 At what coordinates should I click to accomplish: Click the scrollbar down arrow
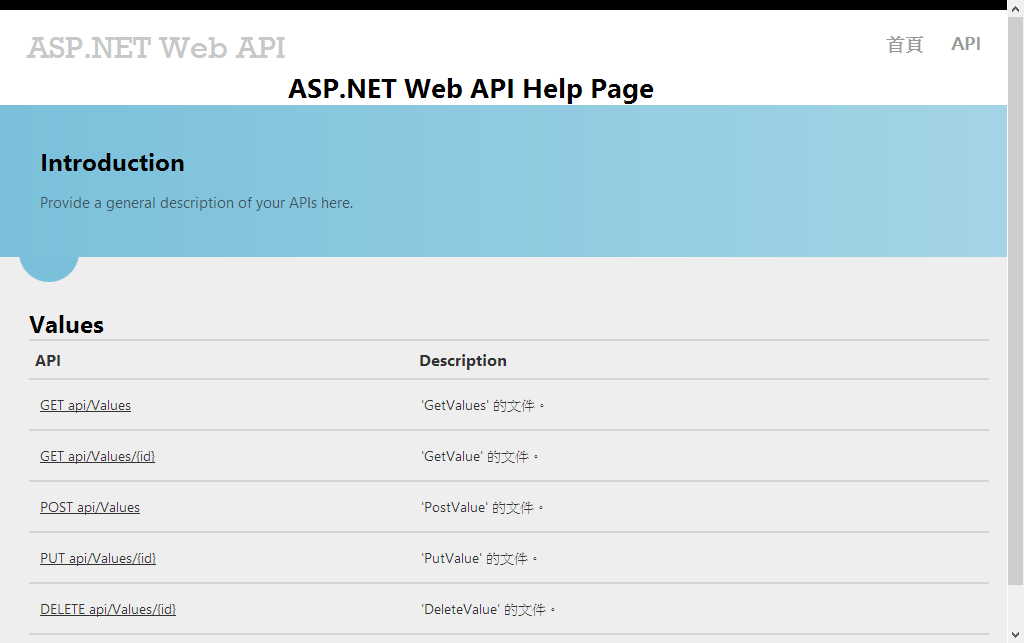pyautogui.click(x=1016, y=635)
